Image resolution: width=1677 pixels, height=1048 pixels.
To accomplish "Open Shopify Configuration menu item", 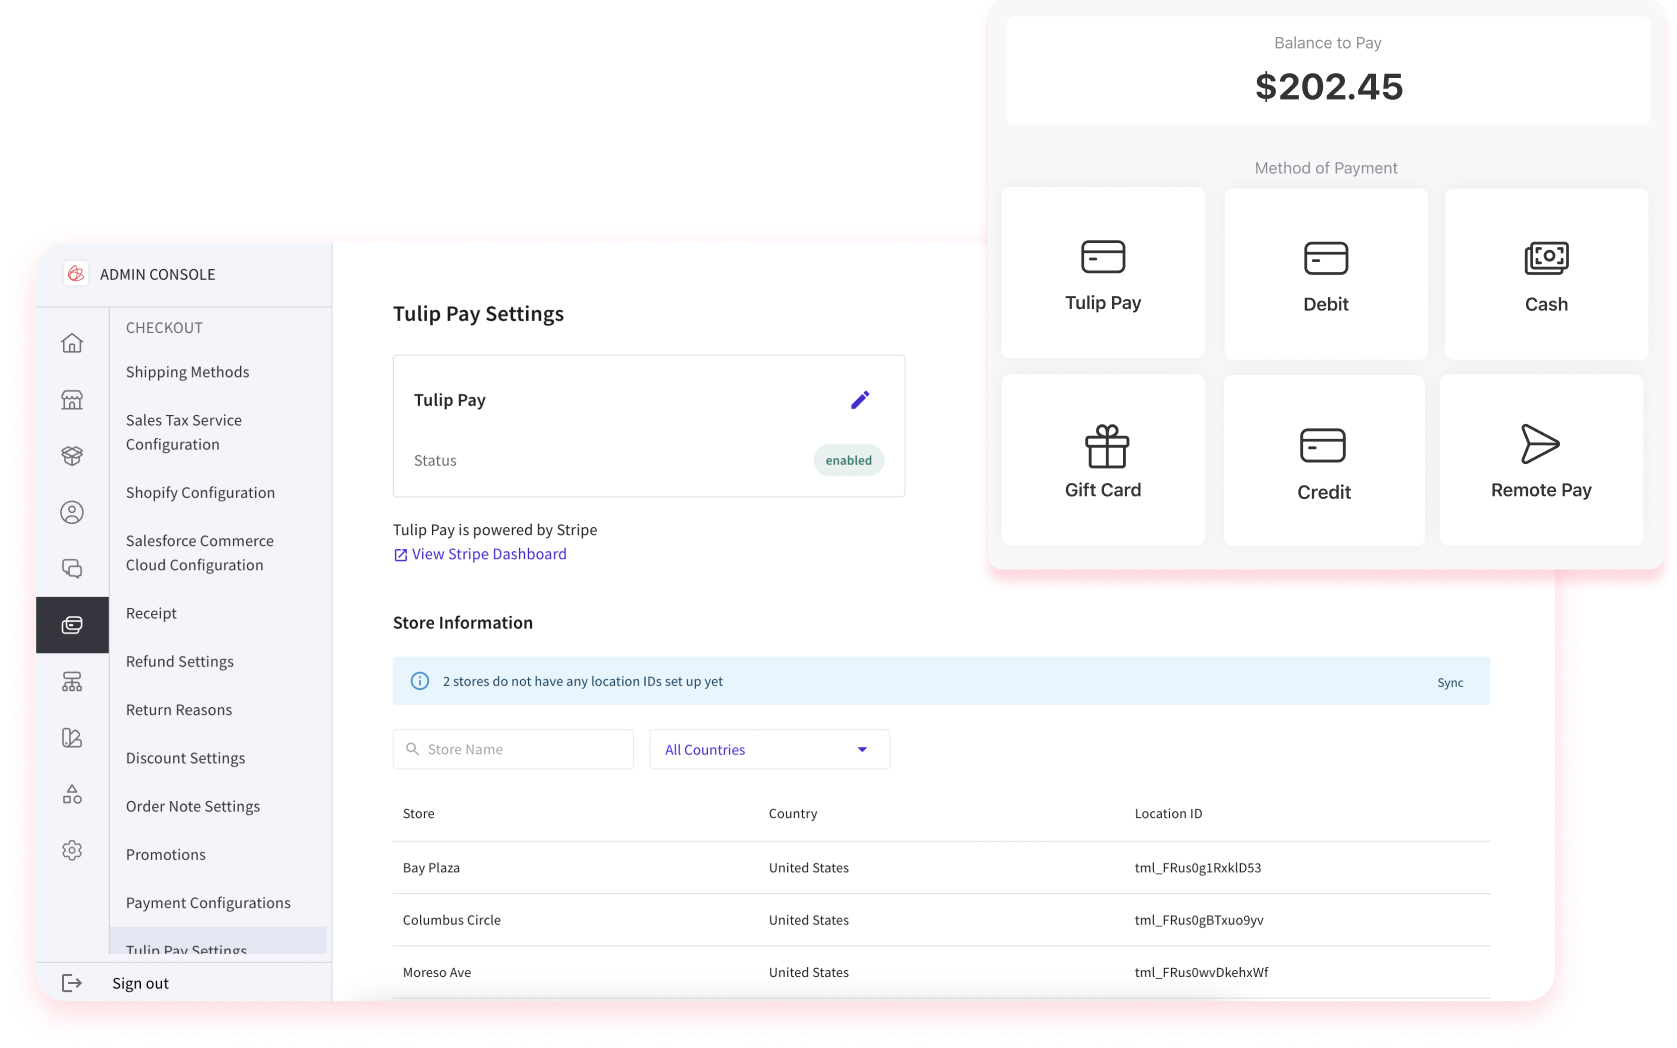I will pyautogui.click(x=200, y=493).
